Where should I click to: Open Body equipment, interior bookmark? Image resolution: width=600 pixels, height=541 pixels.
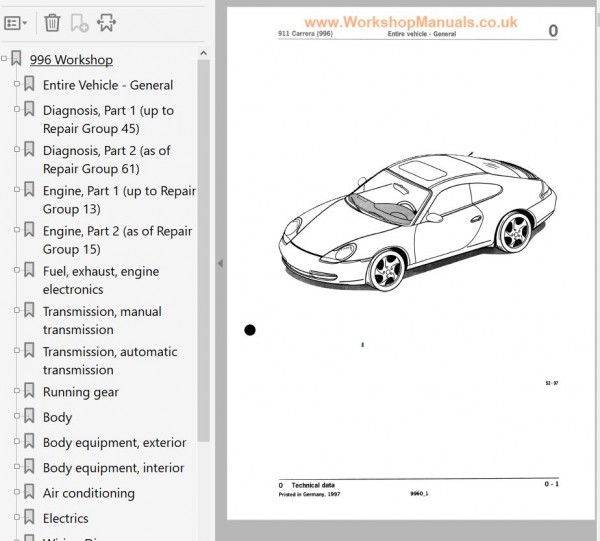[x=114, y=468]
